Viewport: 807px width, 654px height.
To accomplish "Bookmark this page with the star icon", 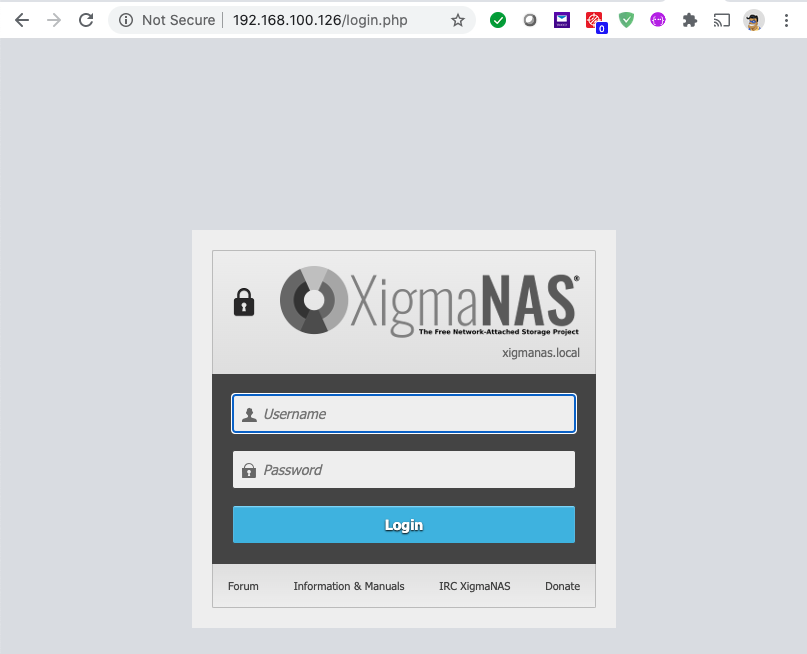I will (458, 20).
